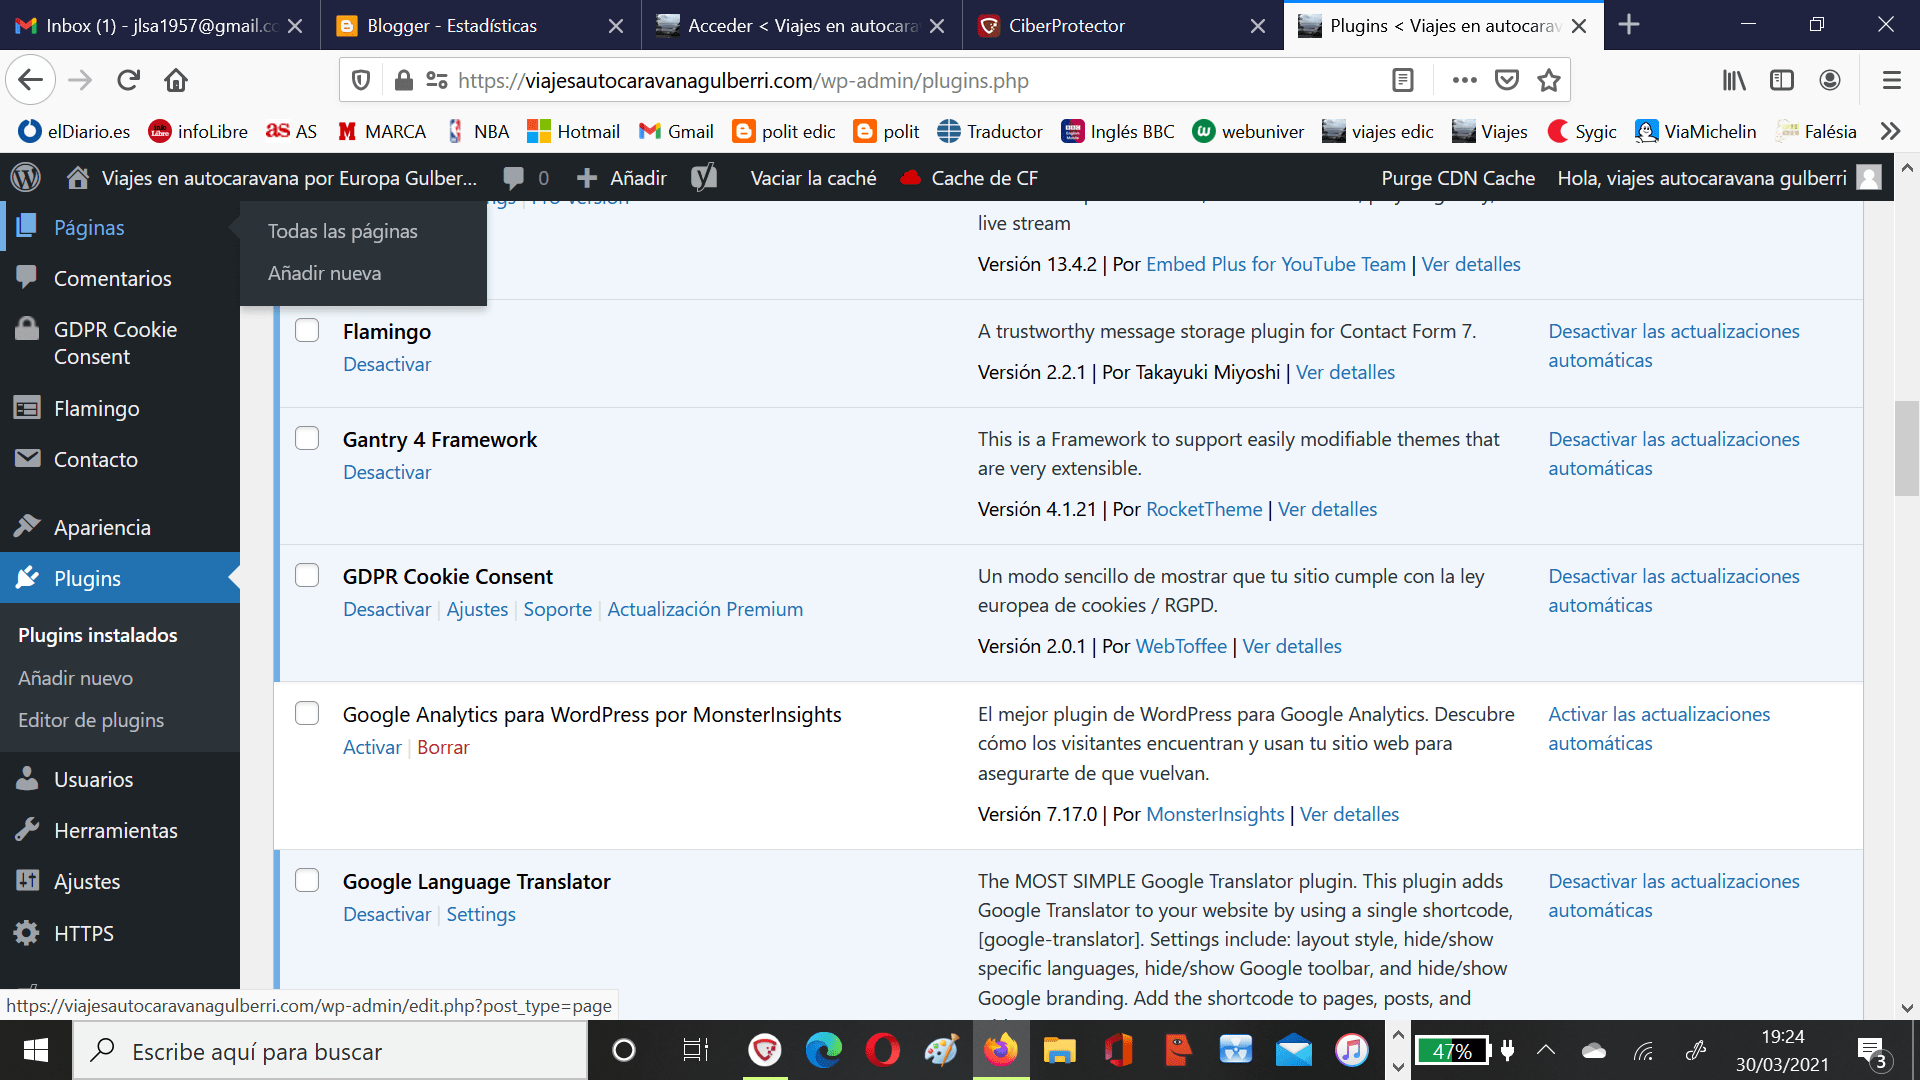
Task: Check the Flamingo plugin checkbox
Action: click(x=307, y=331)
